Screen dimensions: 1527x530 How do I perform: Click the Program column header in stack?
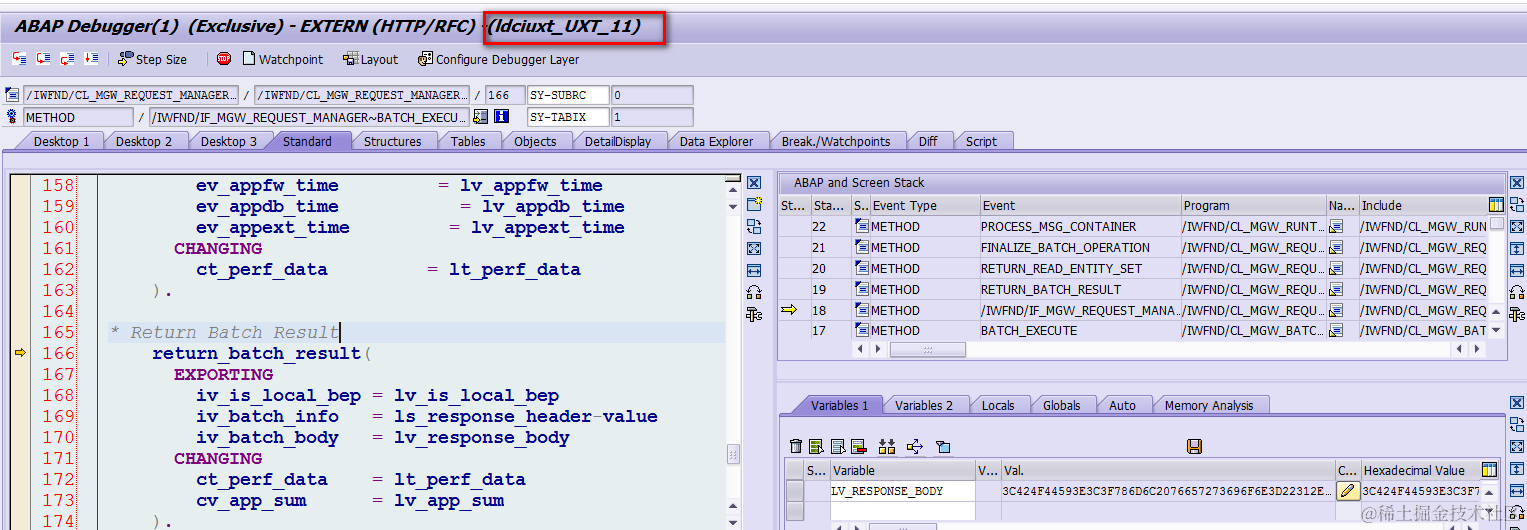coord(1253,205)
